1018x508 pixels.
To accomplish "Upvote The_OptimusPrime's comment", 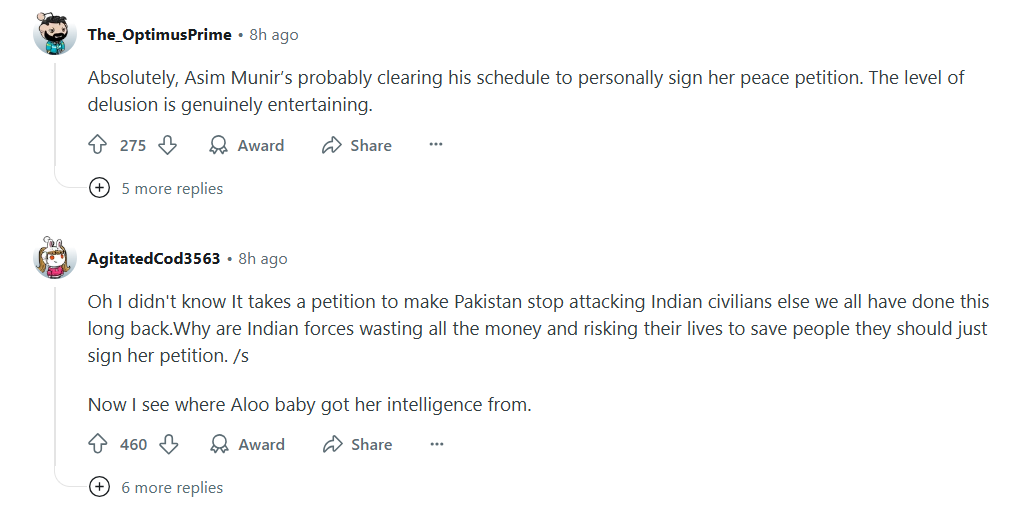I will click(98, 145).
